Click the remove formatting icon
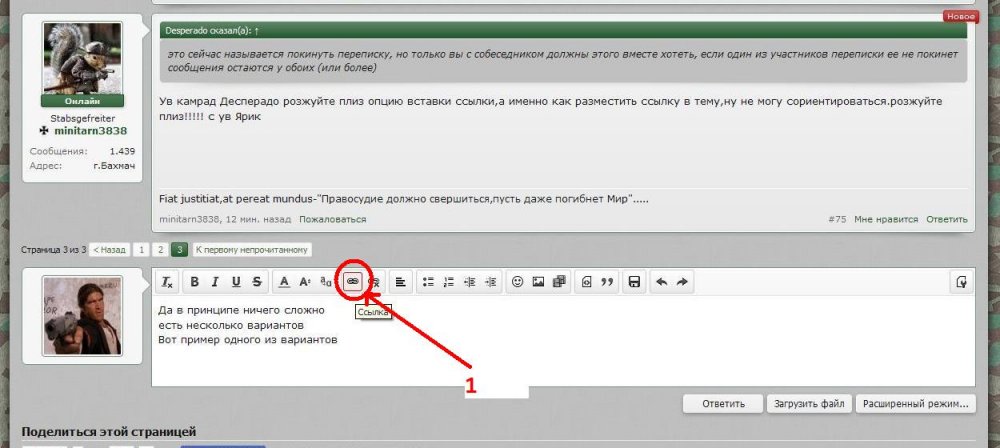This screenshot has width=1000, height=448. (167, 282)
